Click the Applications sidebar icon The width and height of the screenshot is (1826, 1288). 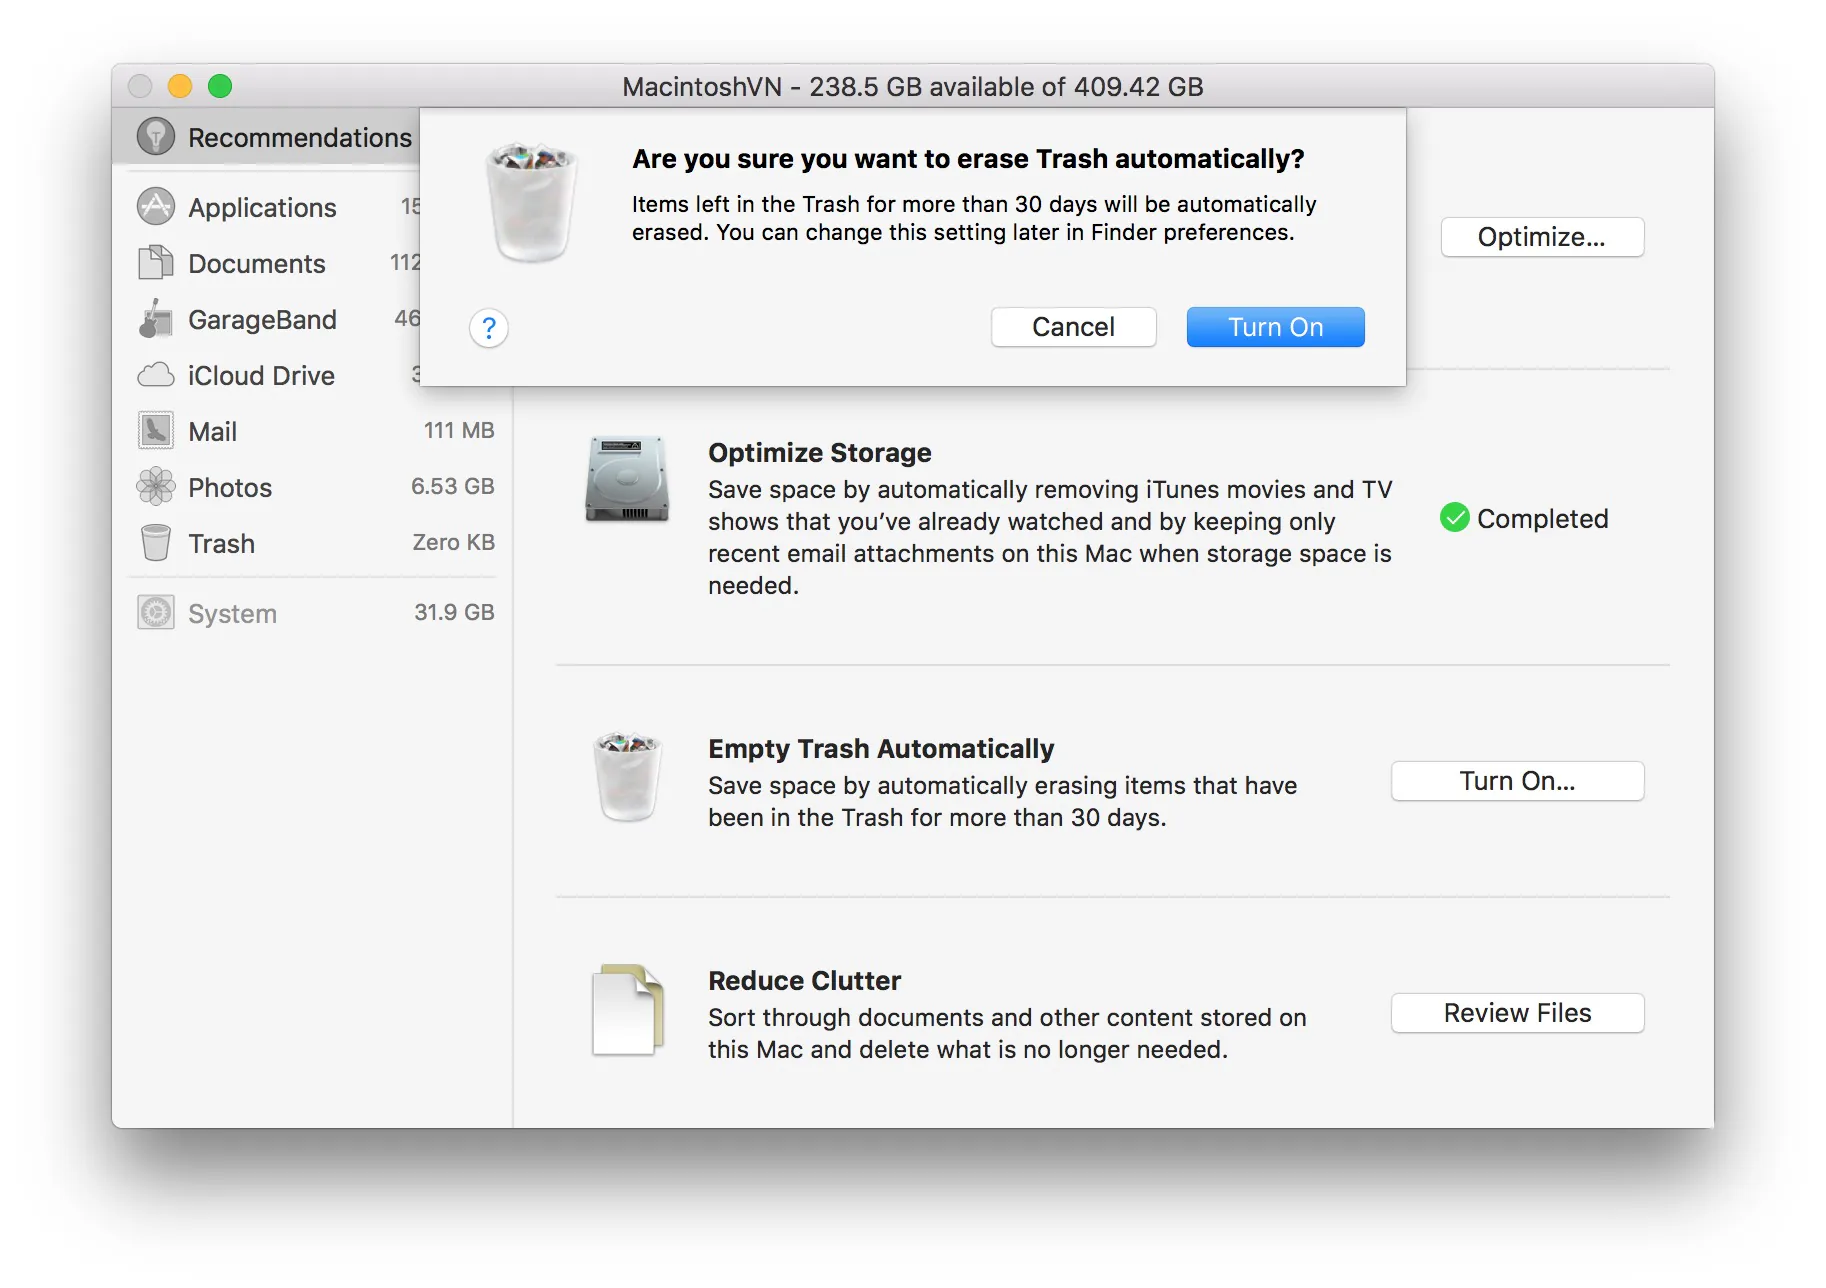click(155, 206)
